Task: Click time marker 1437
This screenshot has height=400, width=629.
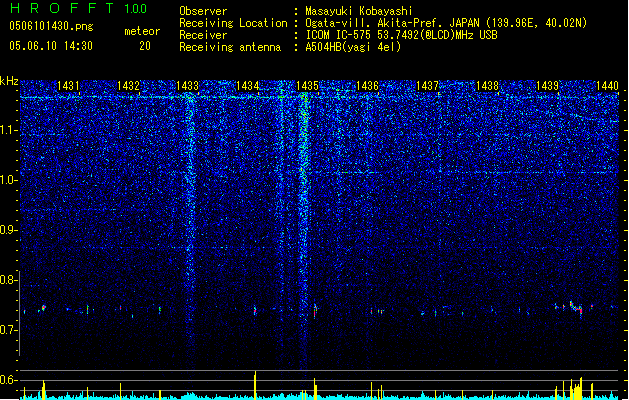Action: [428, 86]
